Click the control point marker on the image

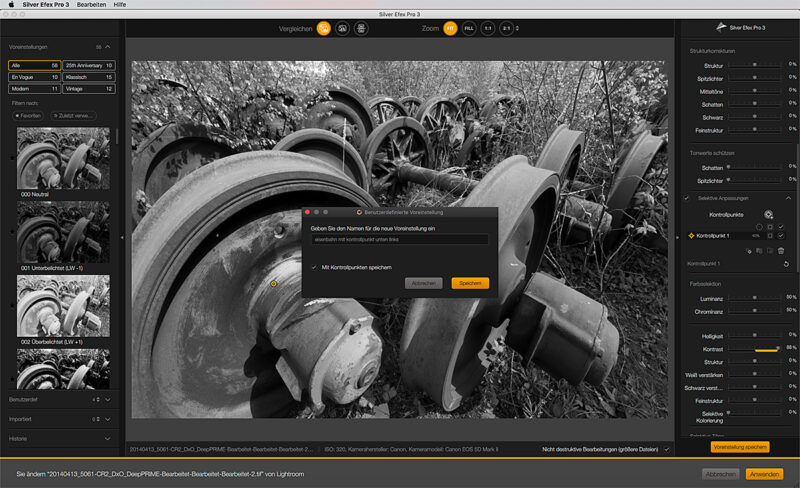pyautogui.click(x=273, y=283)
